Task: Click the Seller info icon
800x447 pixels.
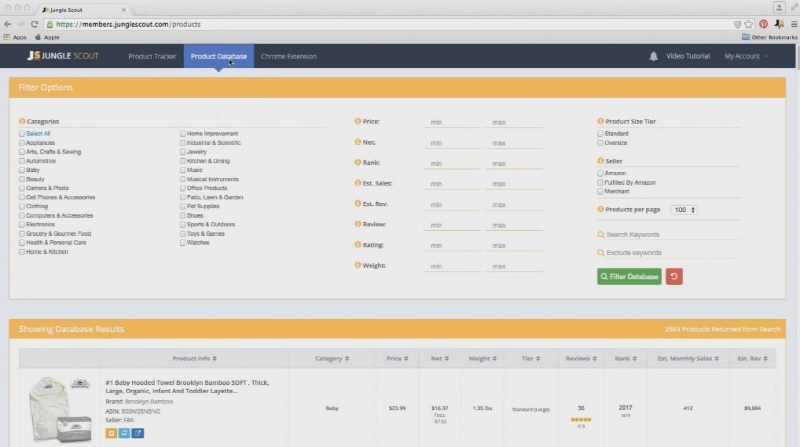Action: 601,161
